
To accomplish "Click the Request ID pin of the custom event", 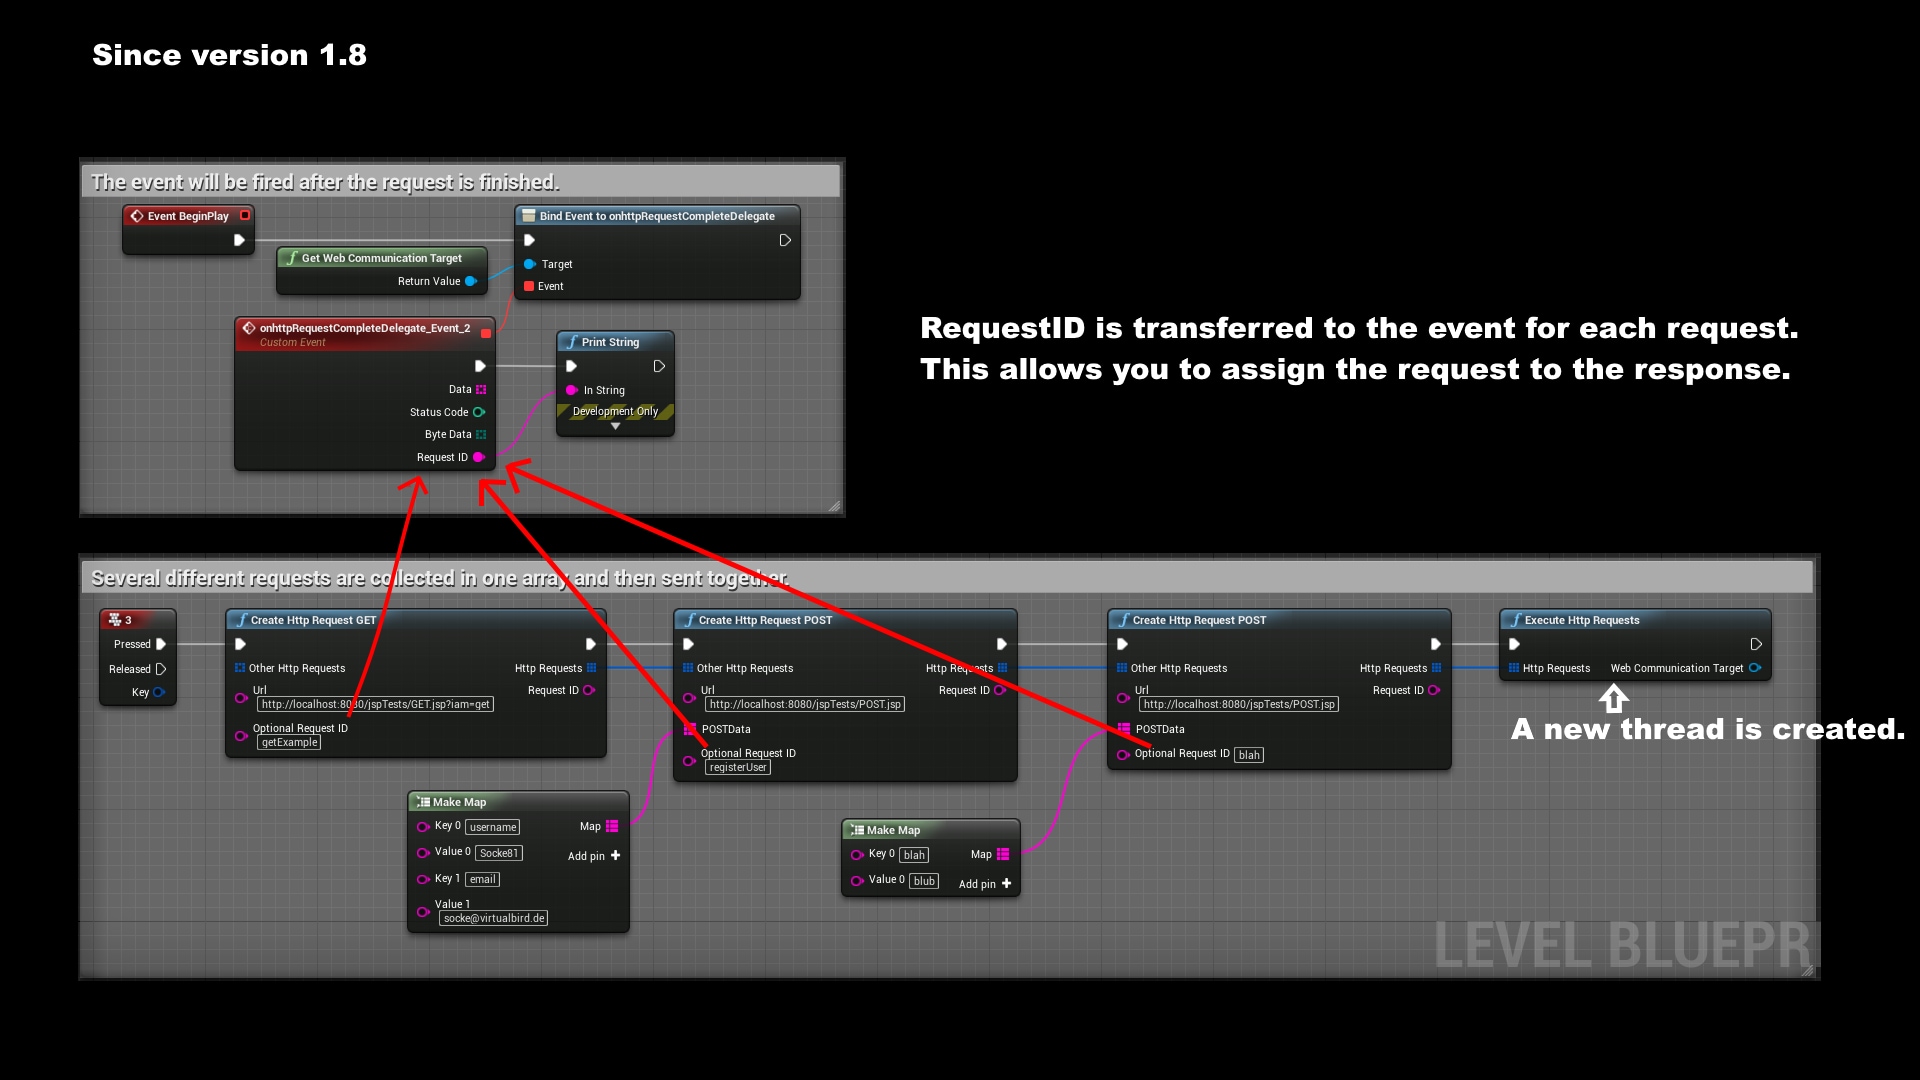I will [x=479, y=457].
